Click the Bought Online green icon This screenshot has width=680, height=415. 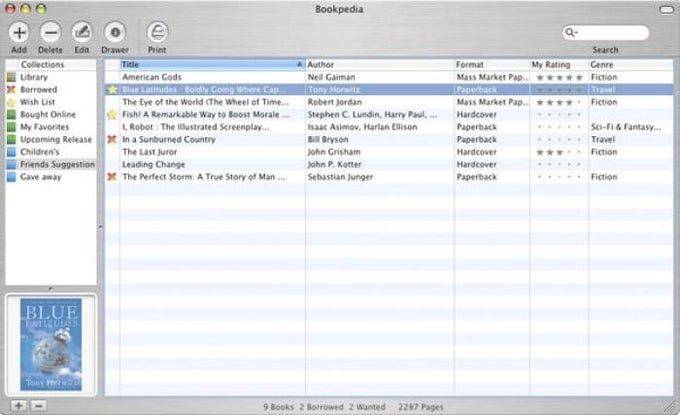point(11,114)
